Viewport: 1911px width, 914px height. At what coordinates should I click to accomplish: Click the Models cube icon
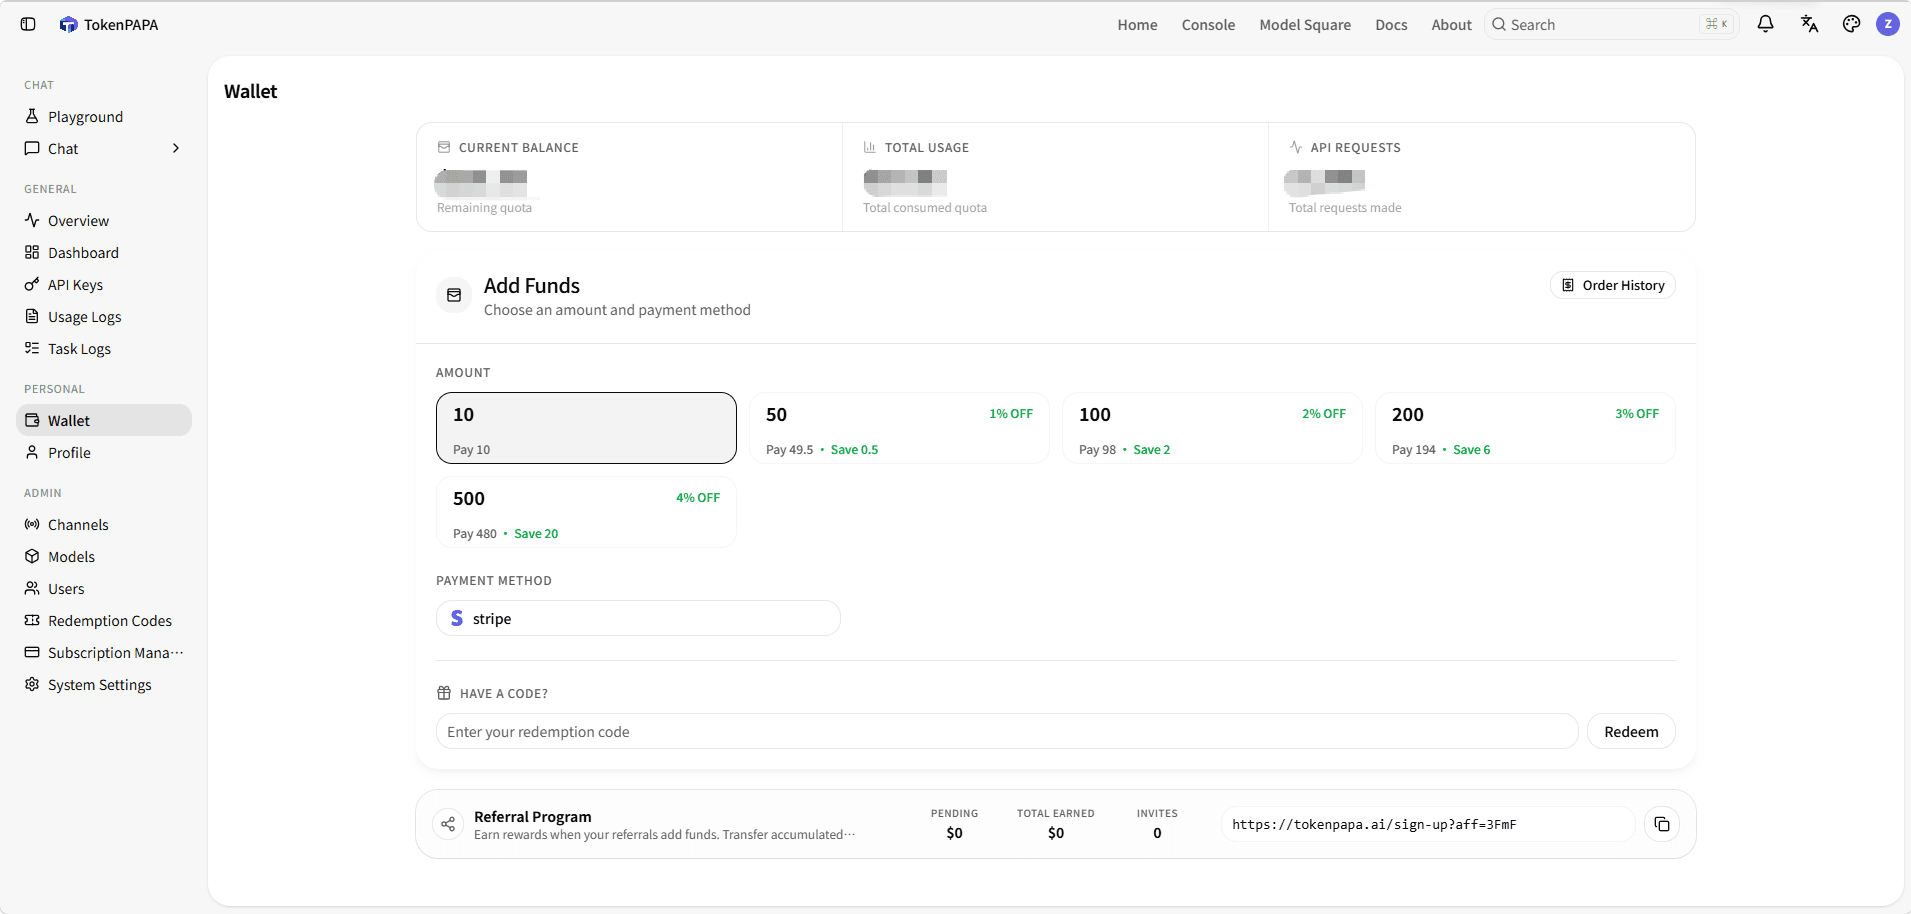pyautogui.click(x=32, y=556)
